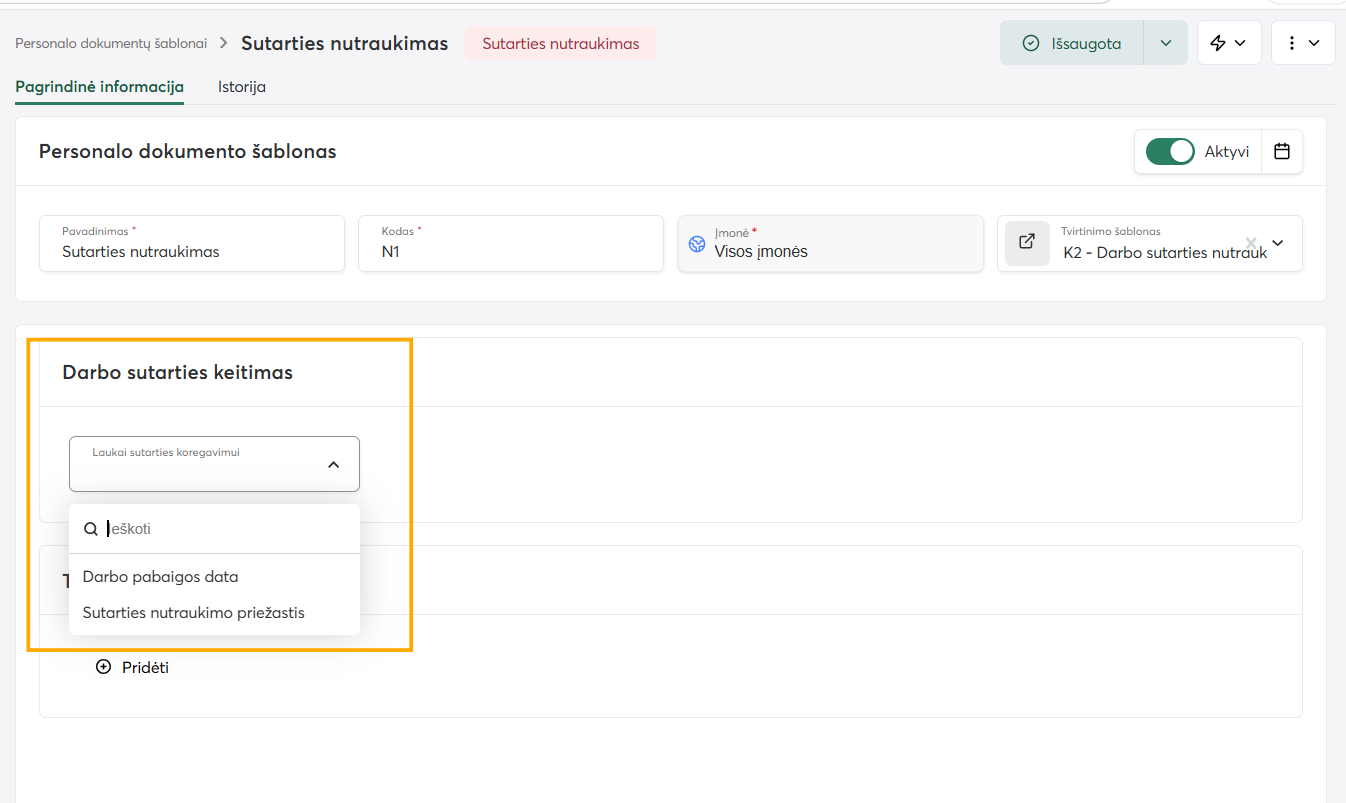Switch to the Istorija tab
The width and height of the screenshot is (1346, 803).
242,87
